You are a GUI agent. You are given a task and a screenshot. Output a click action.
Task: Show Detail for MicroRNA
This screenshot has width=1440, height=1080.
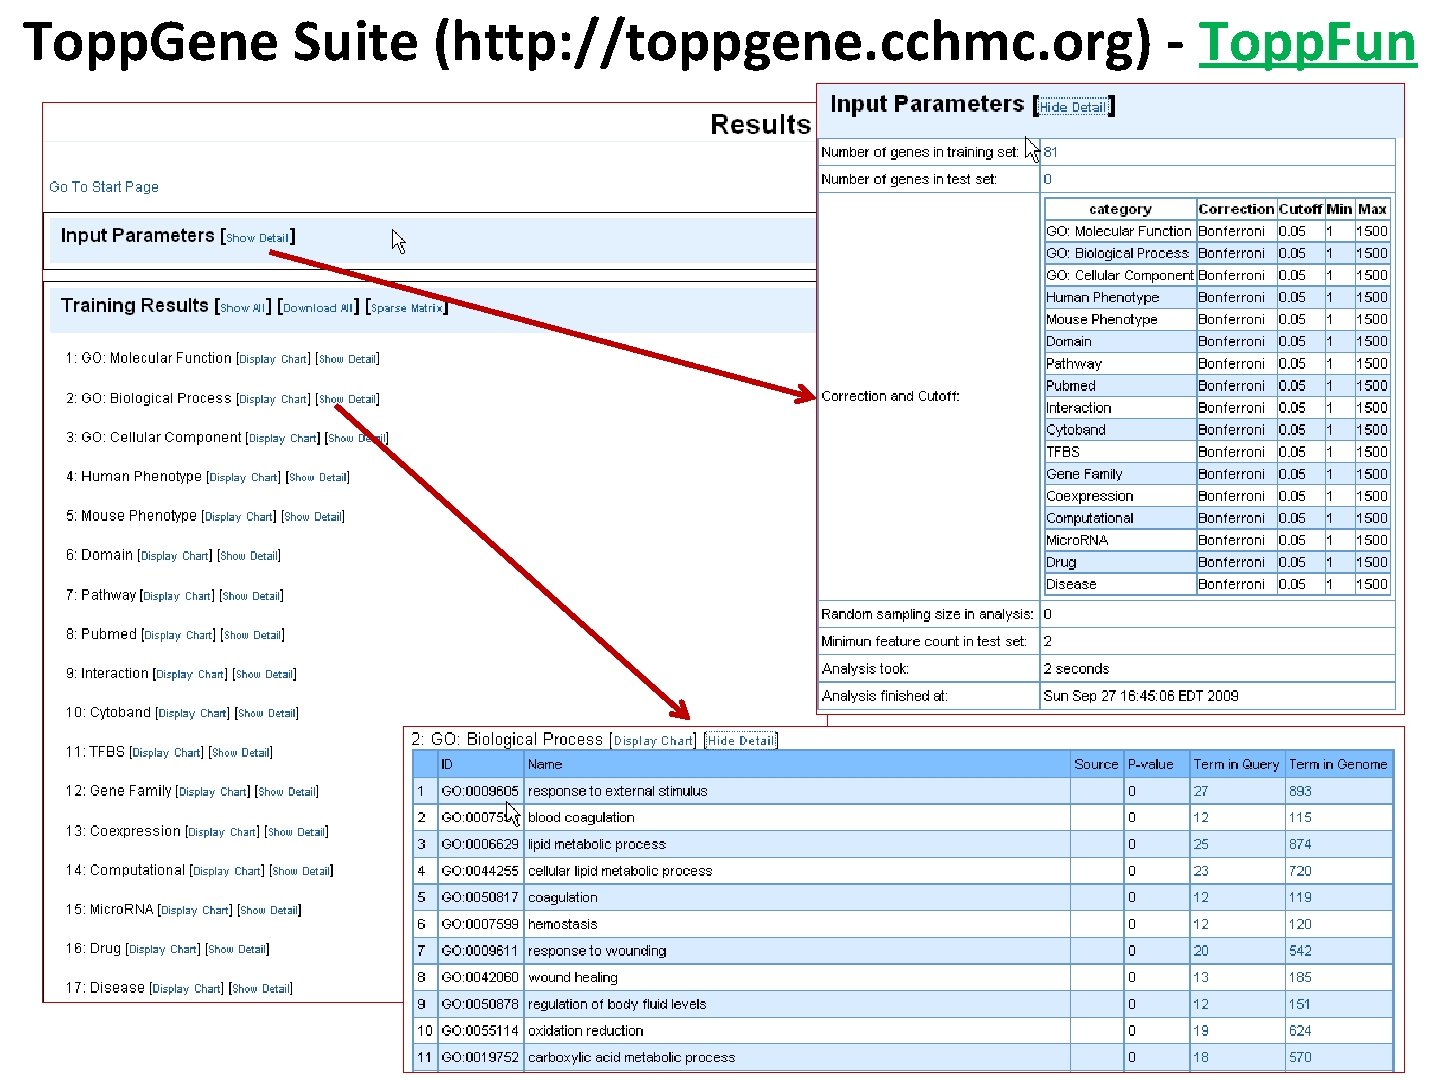270,910
